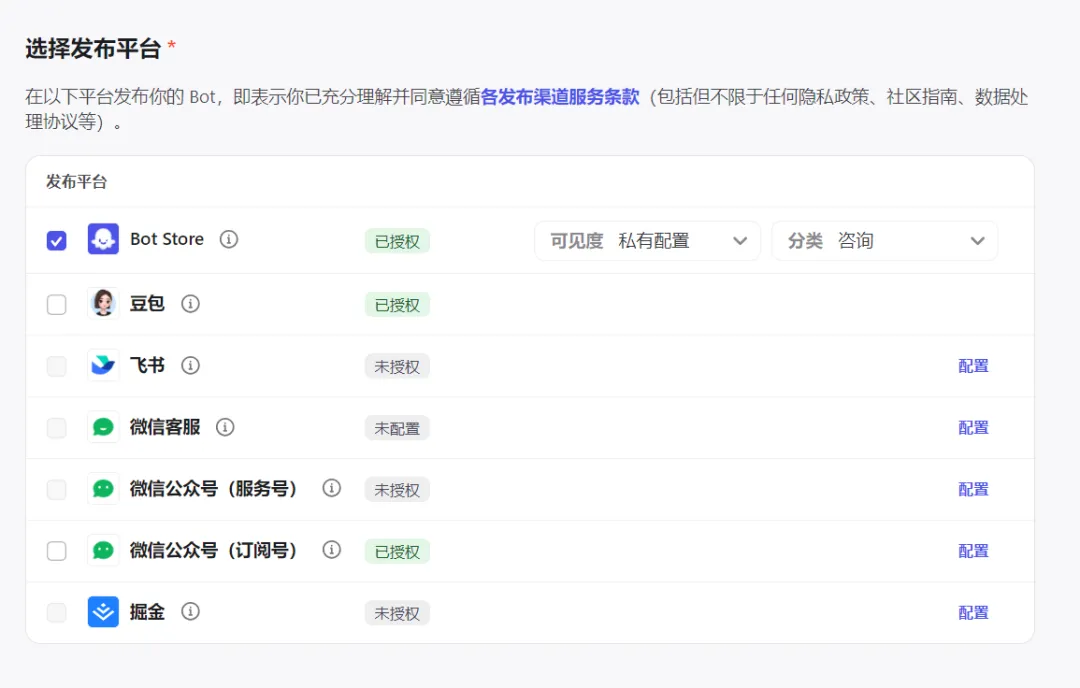1080x688 pixels.
Task: Open the 各发布渠道服务条款 link
Action: pos(560,97)
